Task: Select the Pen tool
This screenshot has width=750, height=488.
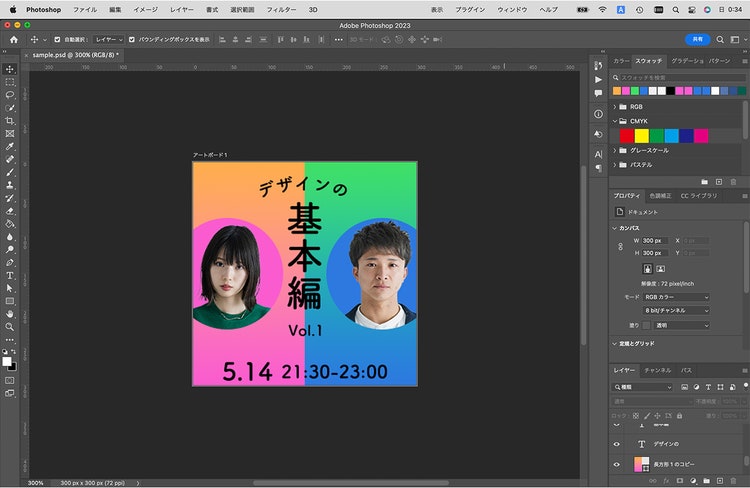Action: (10, 263)
